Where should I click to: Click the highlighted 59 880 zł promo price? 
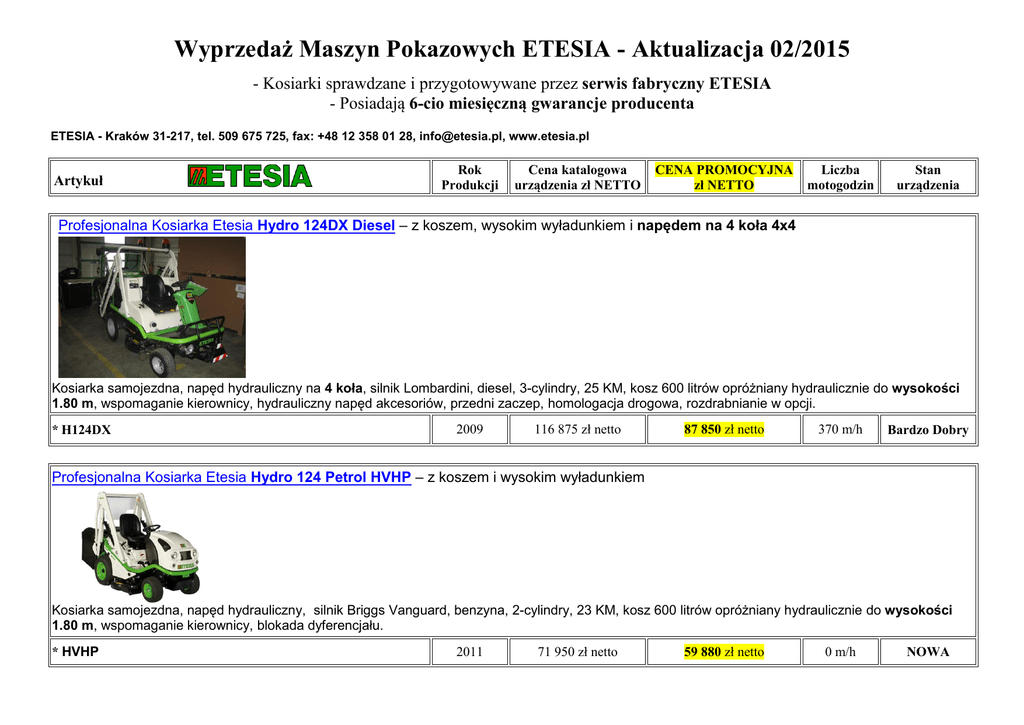[x=723, y=652]
